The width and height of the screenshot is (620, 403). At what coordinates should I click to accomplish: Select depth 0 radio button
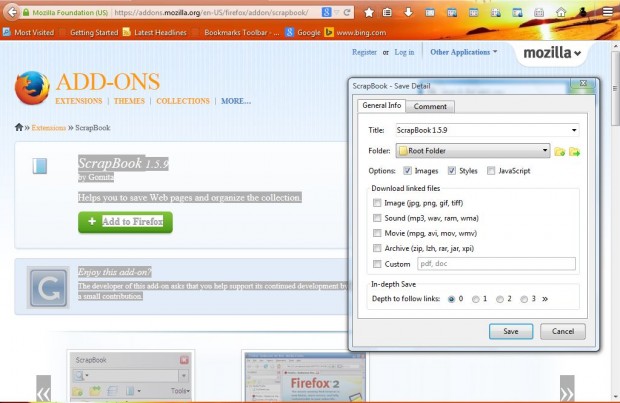coord(451,299)
